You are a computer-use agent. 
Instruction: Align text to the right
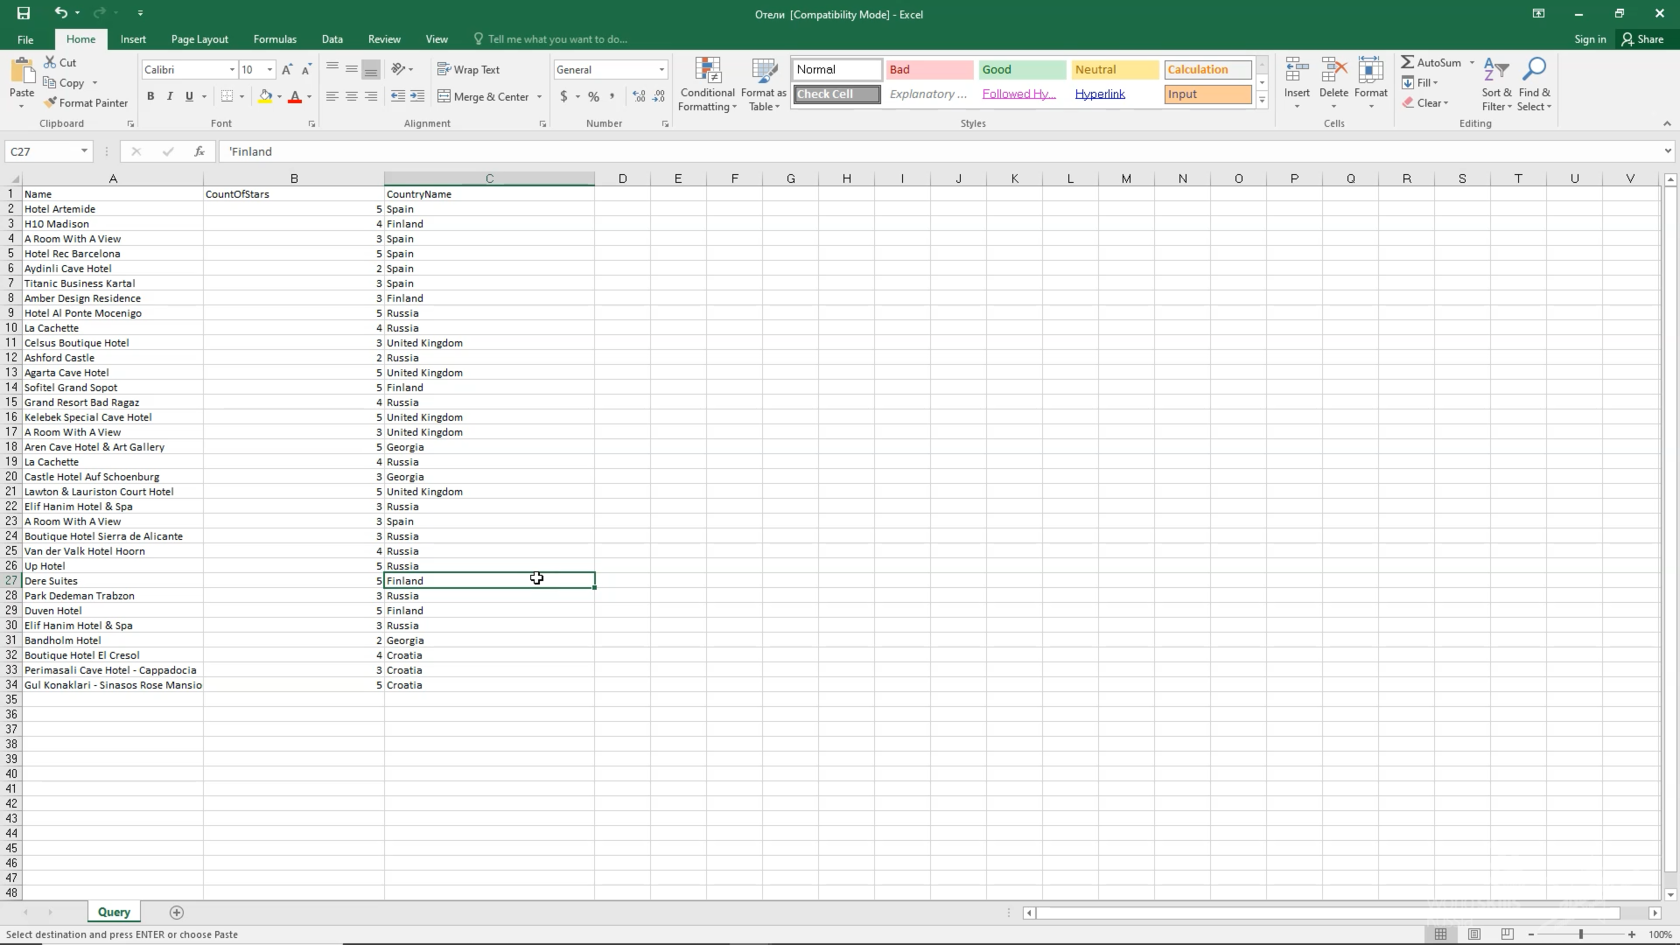tap(371, 97)
